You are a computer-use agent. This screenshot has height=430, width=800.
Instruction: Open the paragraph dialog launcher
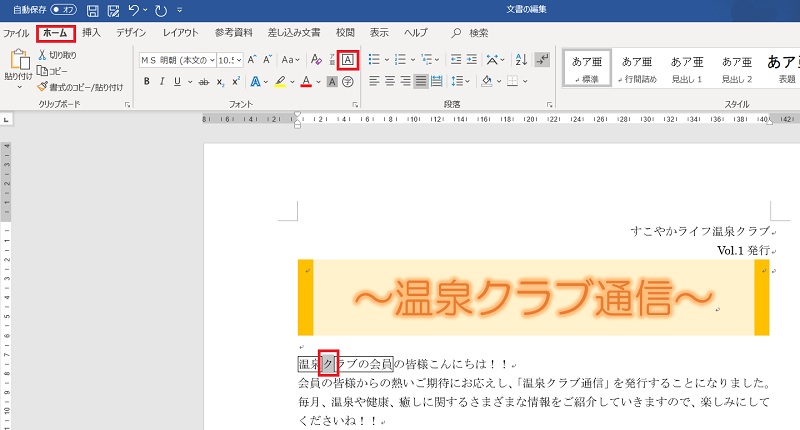tap(549, 105)
